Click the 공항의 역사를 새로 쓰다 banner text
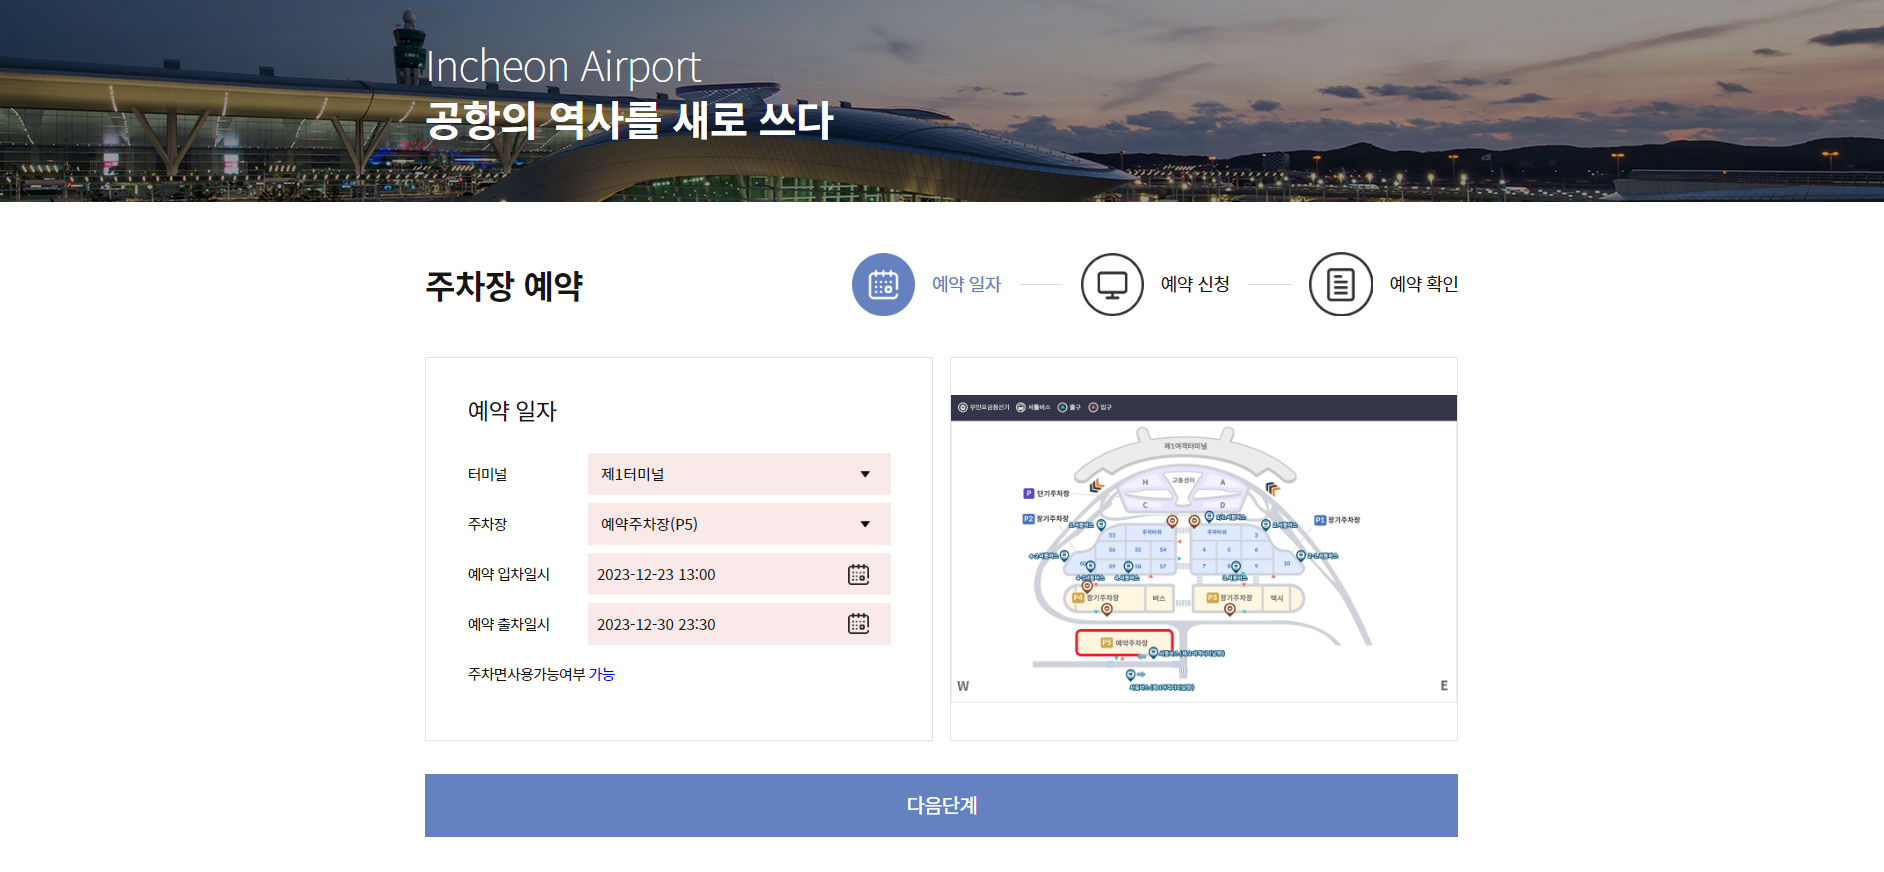 pyautogui.click(x=629, y=121)
